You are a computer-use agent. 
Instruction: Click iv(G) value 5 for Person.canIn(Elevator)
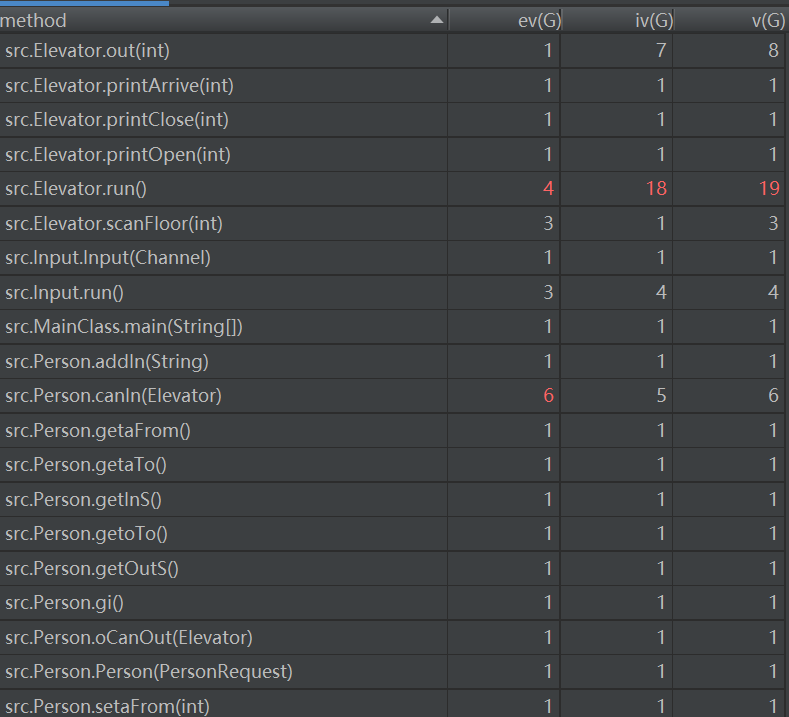661,395
